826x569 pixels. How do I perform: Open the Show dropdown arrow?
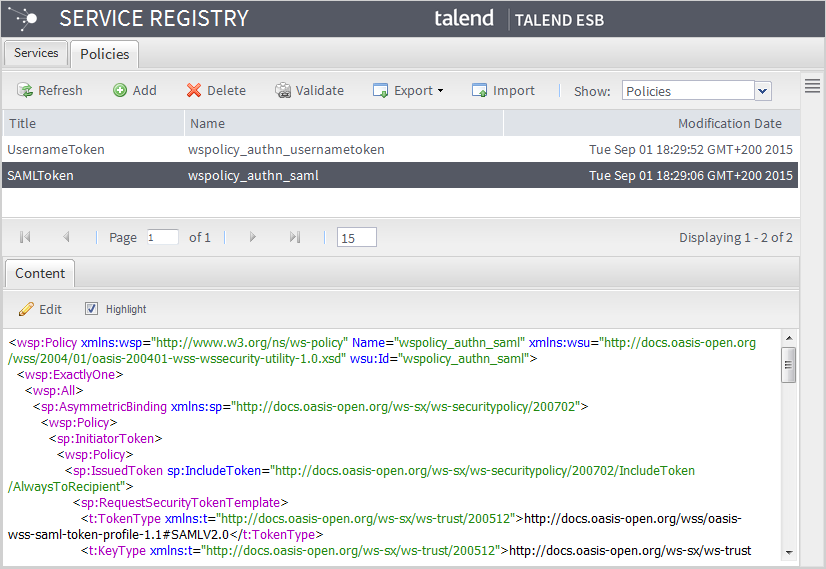click(763, 91)
